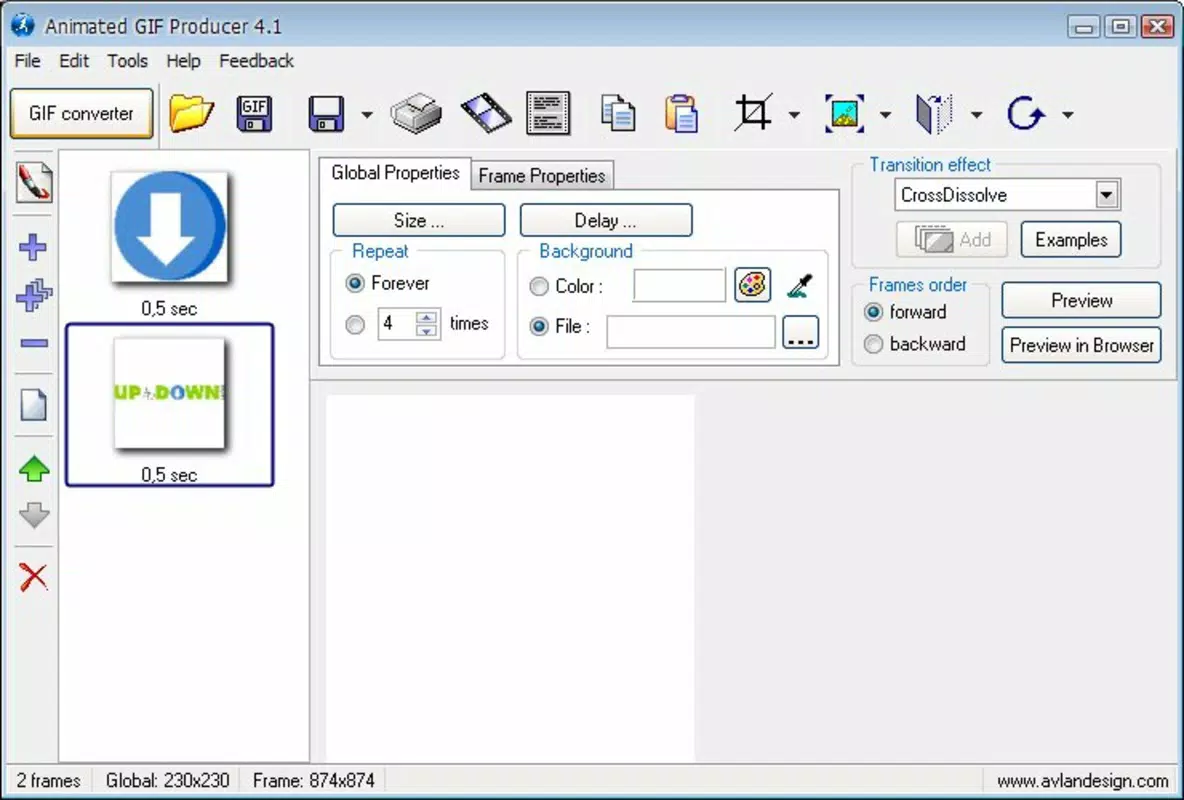Click the www.avlandesign.com status bar link
Image resolution: width=1184 pixels, height=800 pixels.
pyautogui.click(x=1082, y=781)
